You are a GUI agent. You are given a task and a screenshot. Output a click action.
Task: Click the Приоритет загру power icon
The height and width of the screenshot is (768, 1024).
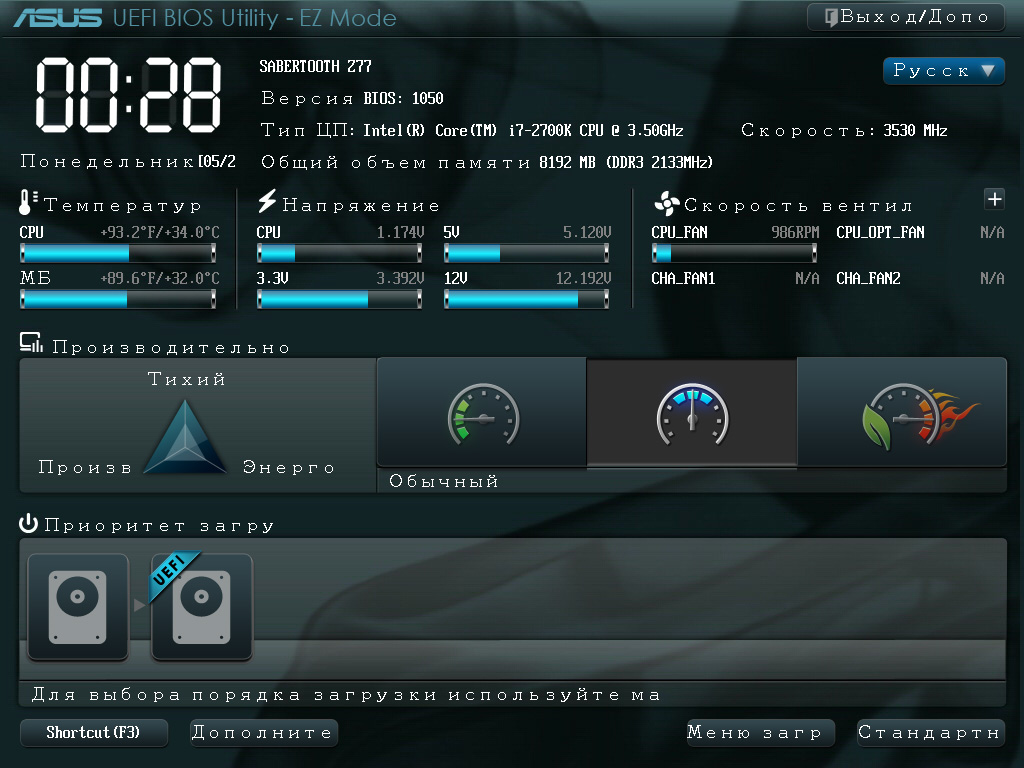tap(28, 524)
